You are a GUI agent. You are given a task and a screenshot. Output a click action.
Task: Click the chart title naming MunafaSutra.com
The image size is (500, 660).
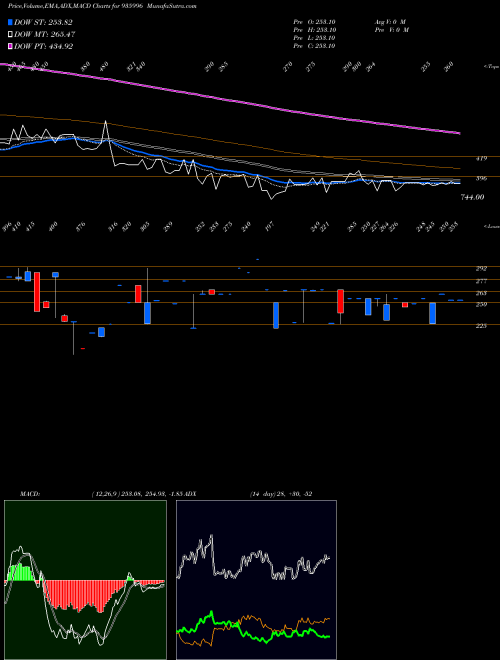point(102,6)
